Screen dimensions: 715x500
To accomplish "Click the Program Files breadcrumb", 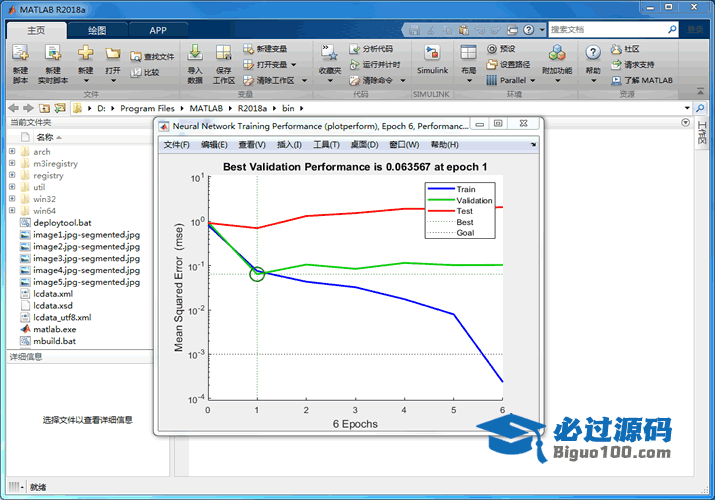I will pos(147,108).
